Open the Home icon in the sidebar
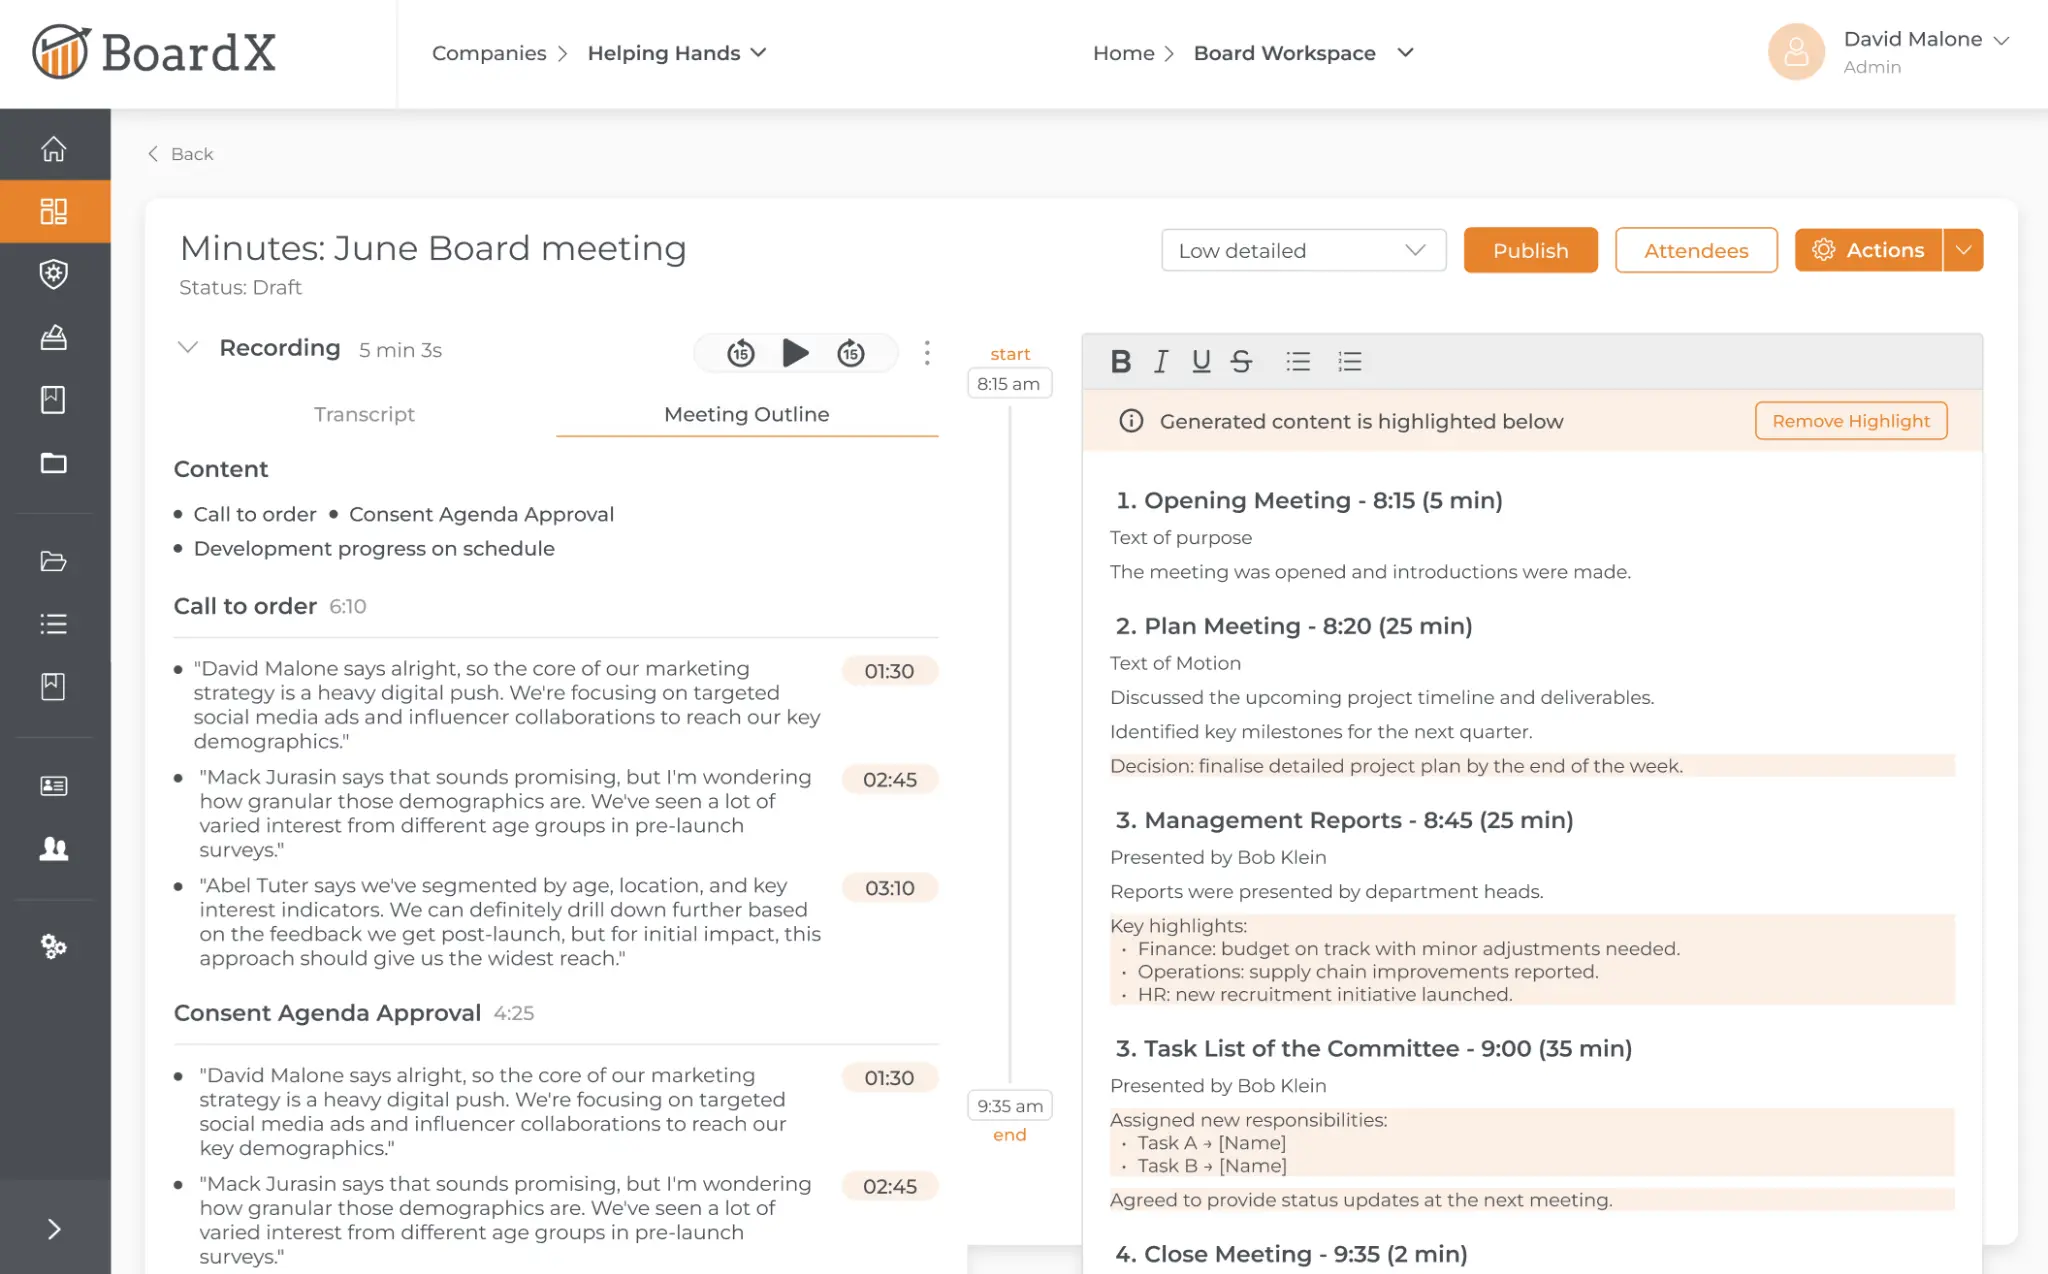This screenshot has width=2048, height=1274. point(54,146)
